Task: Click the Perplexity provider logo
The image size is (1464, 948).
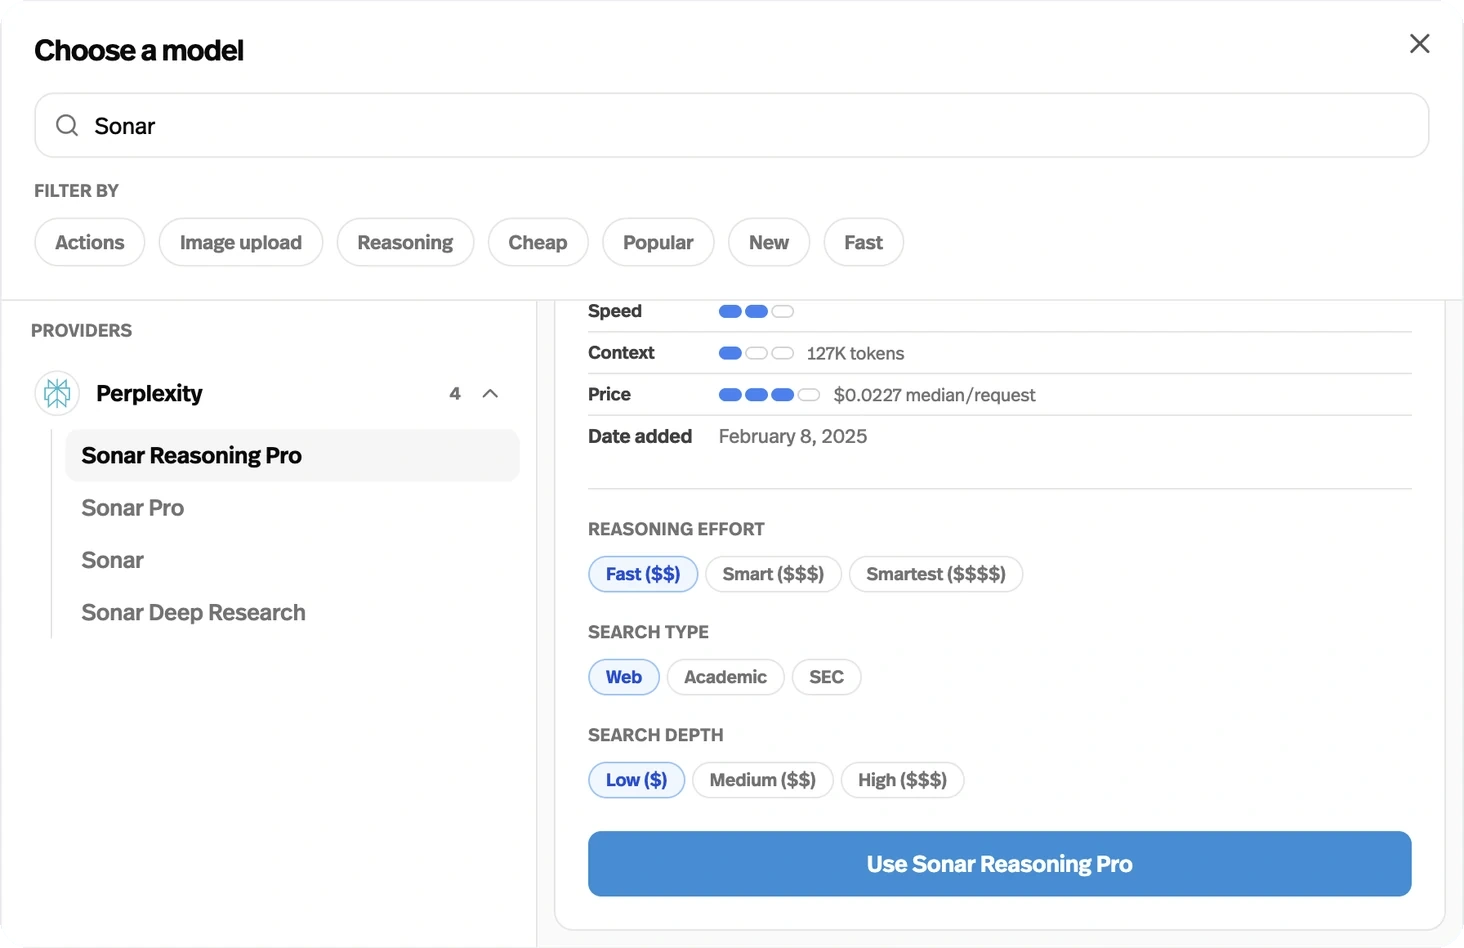Action: click(57, 393)
